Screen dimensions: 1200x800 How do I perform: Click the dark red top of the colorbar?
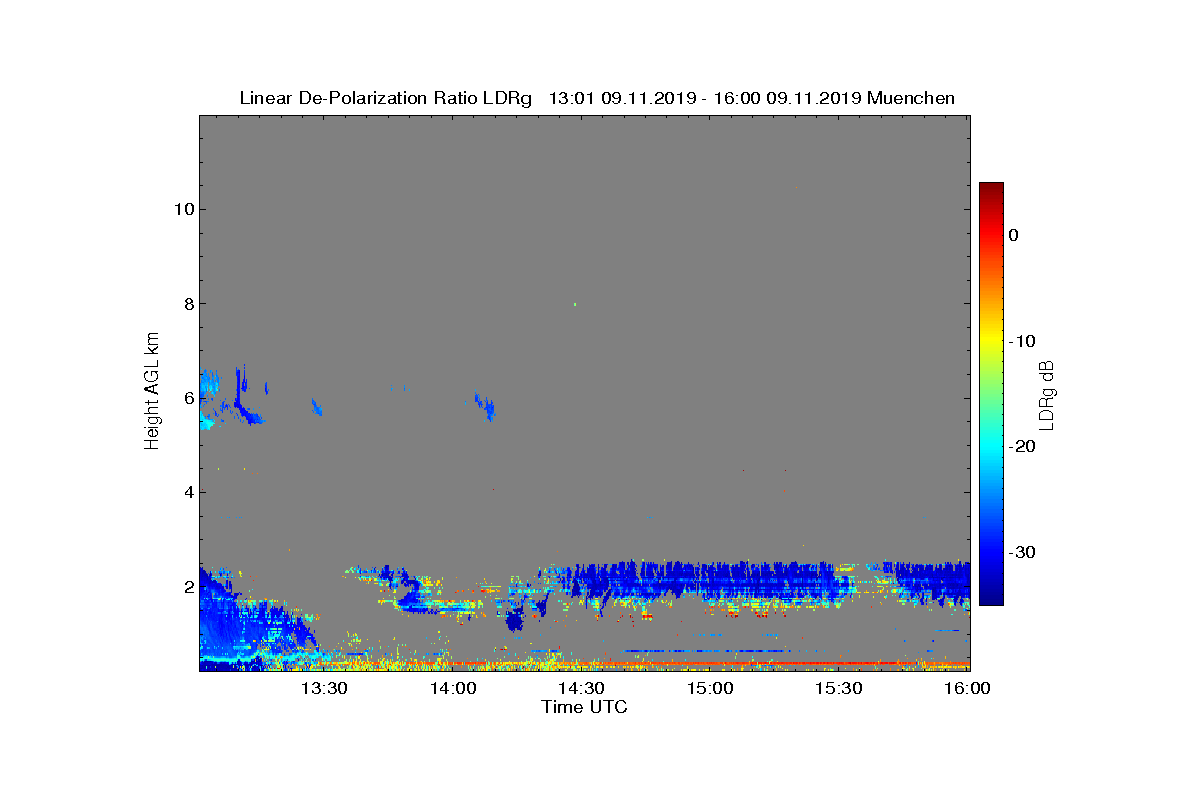point(991,190)
